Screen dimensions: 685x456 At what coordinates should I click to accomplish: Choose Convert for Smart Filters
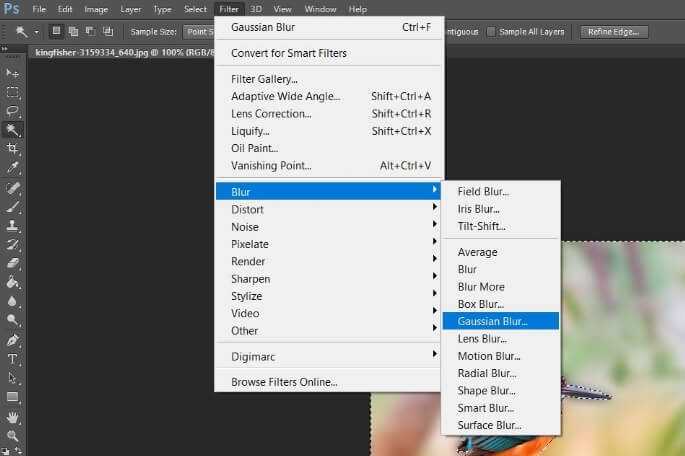click(x=327, y=53)
